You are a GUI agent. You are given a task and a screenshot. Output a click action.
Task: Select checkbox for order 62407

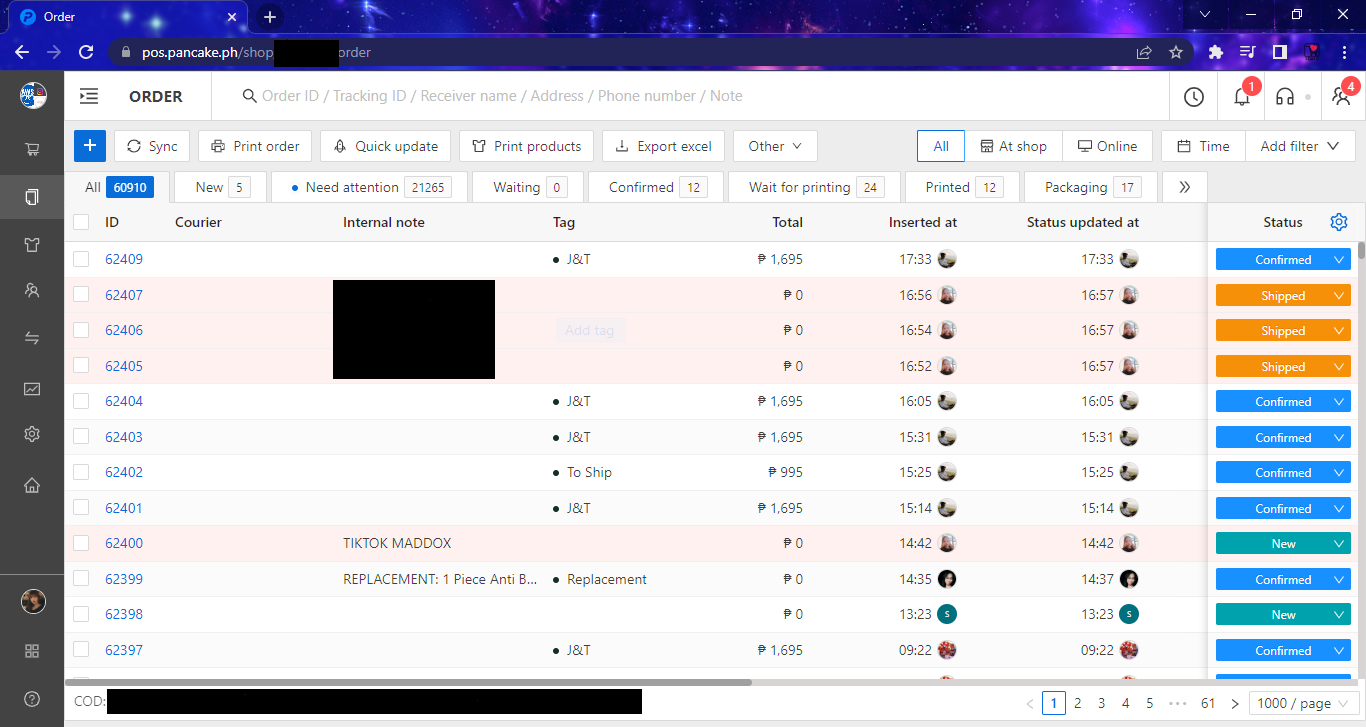click(81, 295)
